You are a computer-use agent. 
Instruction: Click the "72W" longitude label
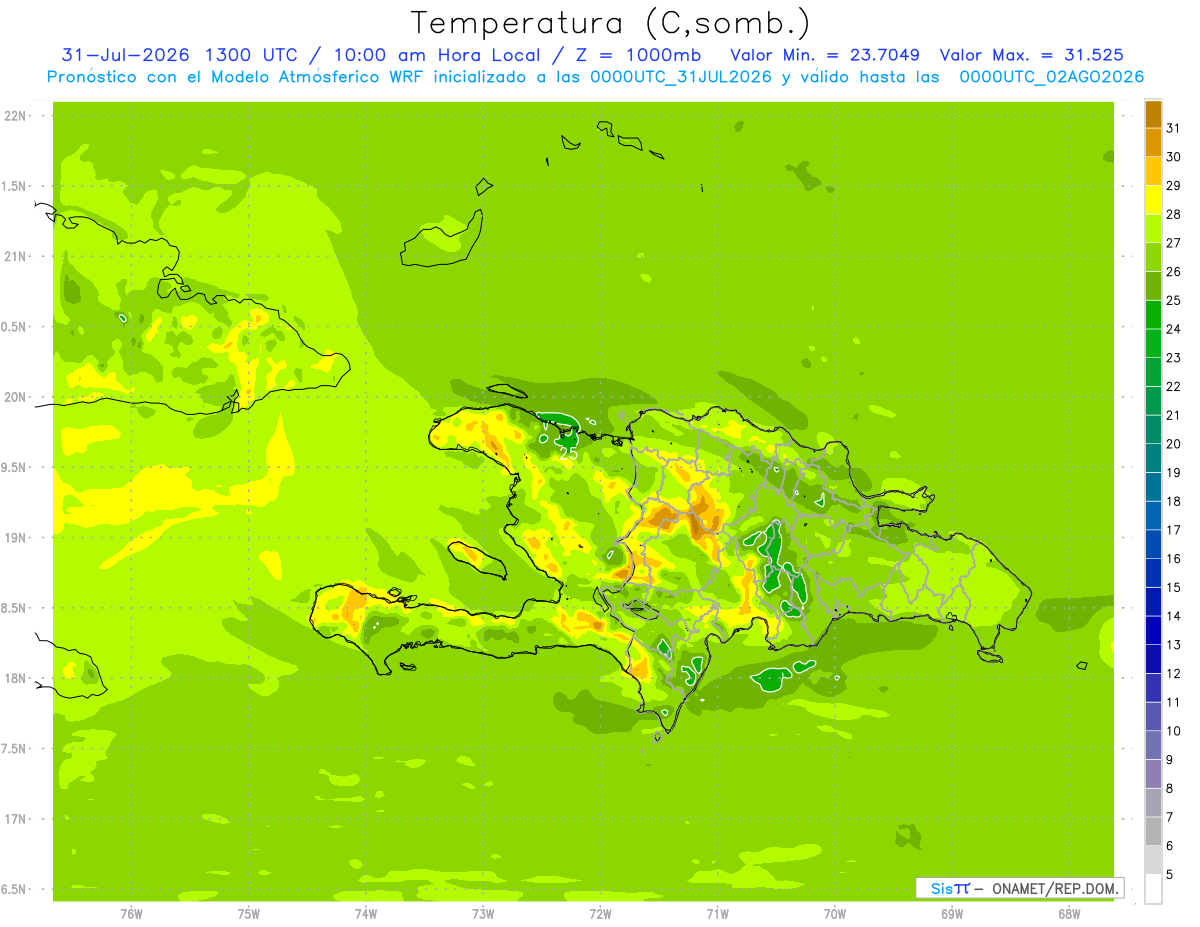point(600,913)
